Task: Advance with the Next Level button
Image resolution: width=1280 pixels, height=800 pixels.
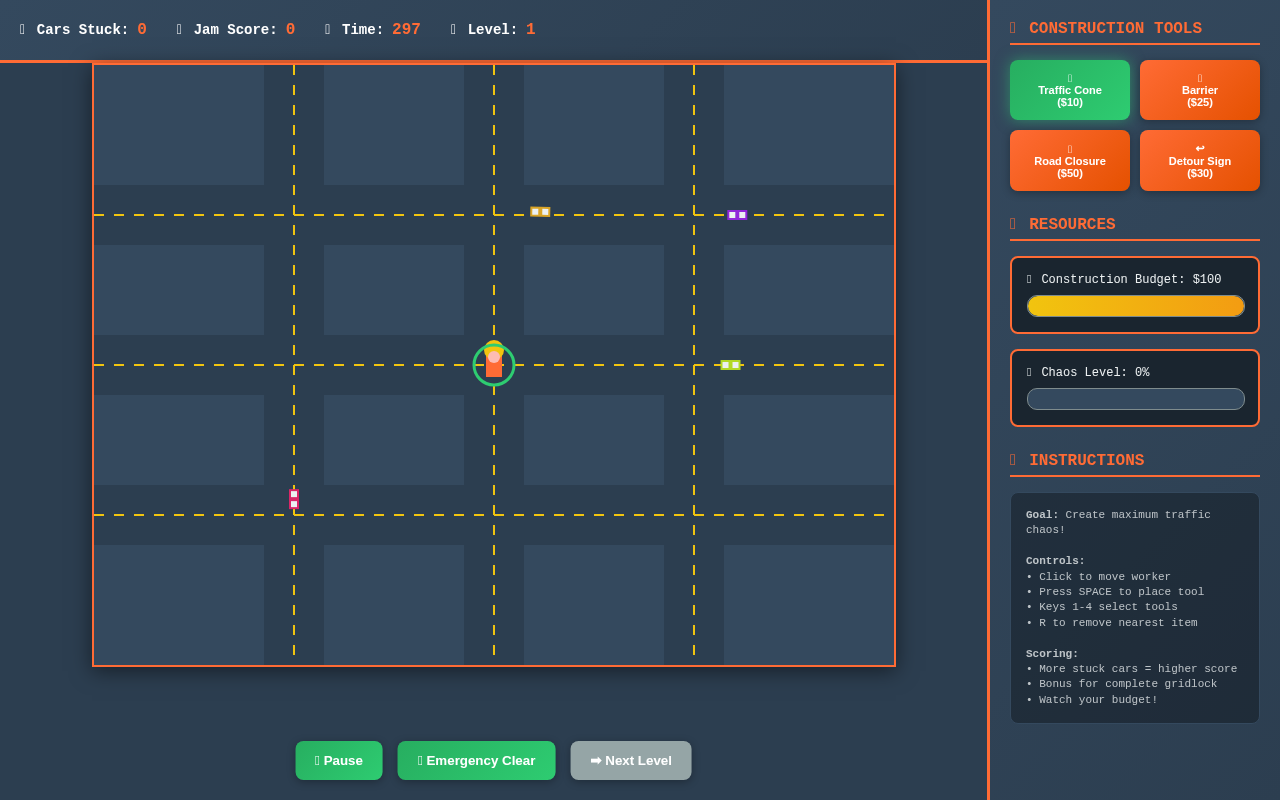Action: [630, 760]
